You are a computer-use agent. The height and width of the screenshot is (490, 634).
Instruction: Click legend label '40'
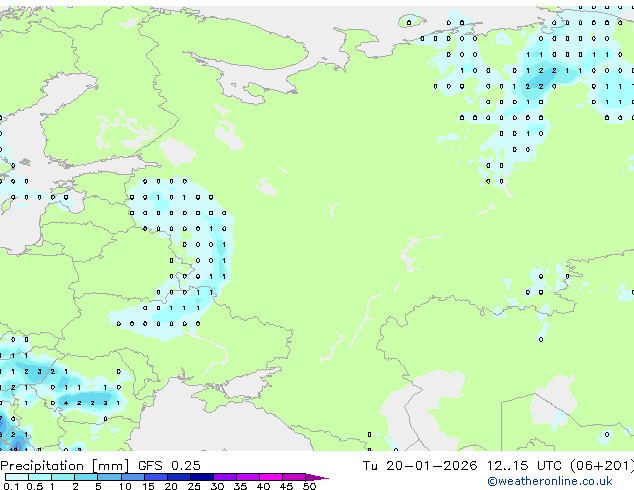(x=263, y=486)
